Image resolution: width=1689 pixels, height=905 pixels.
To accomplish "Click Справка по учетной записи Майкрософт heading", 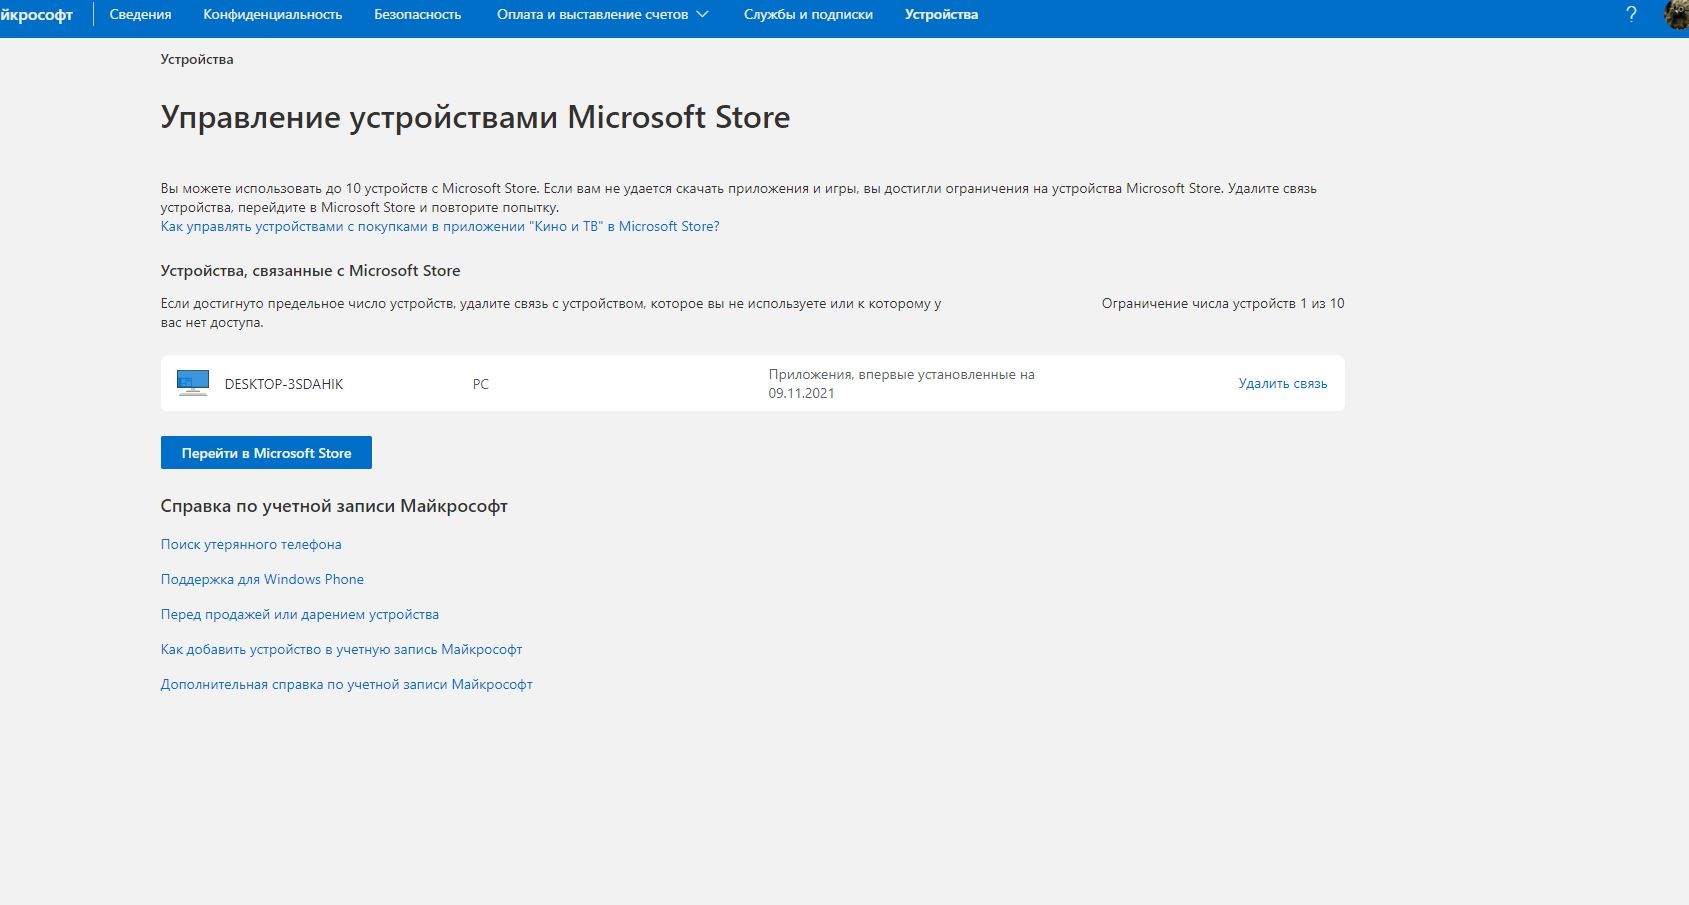I will point(334,506).
